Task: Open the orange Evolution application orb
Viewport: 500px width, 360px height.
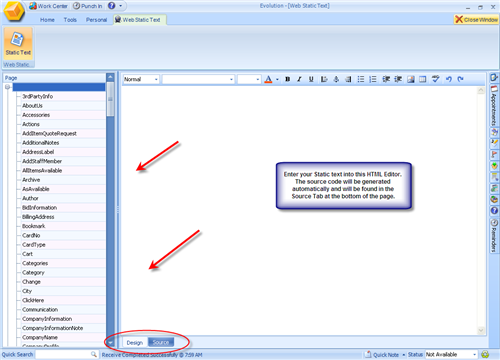Action: pos(14,11)
